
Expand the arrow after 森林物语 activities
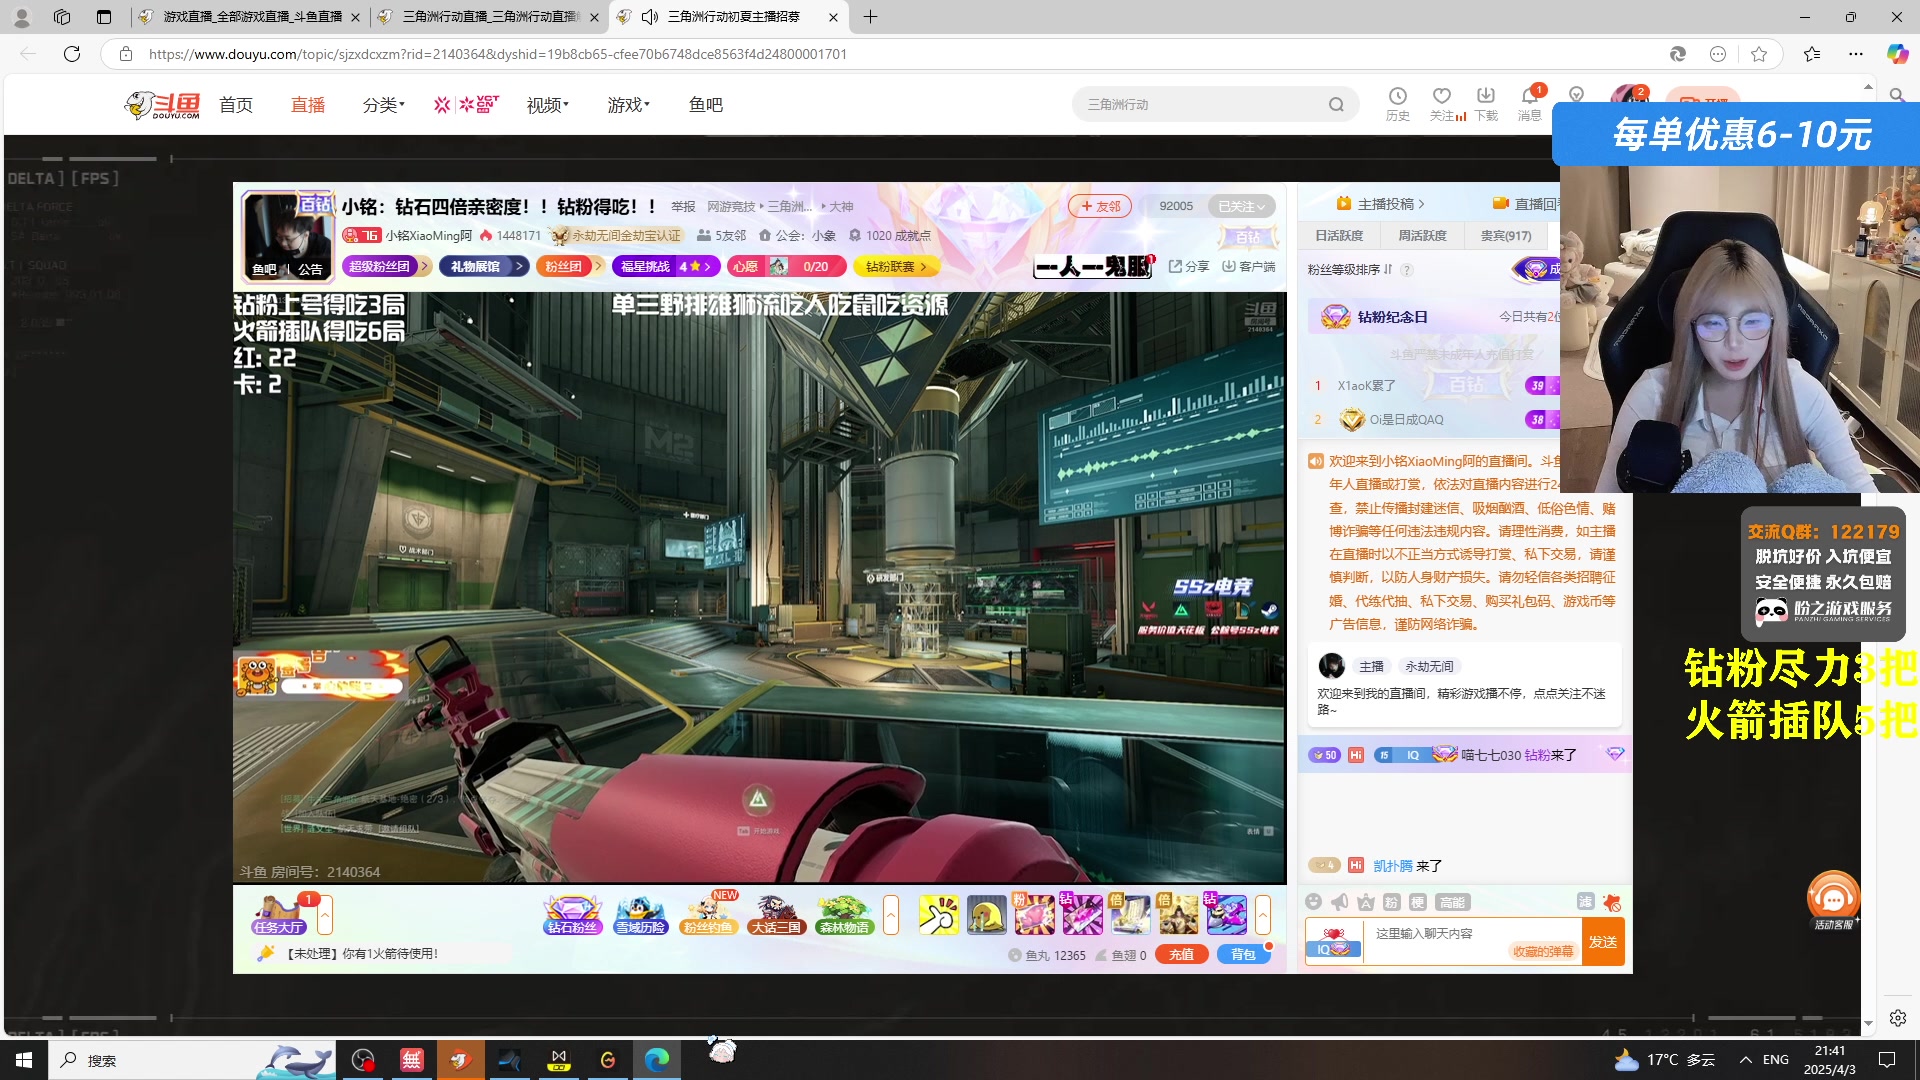pos(891,914)
